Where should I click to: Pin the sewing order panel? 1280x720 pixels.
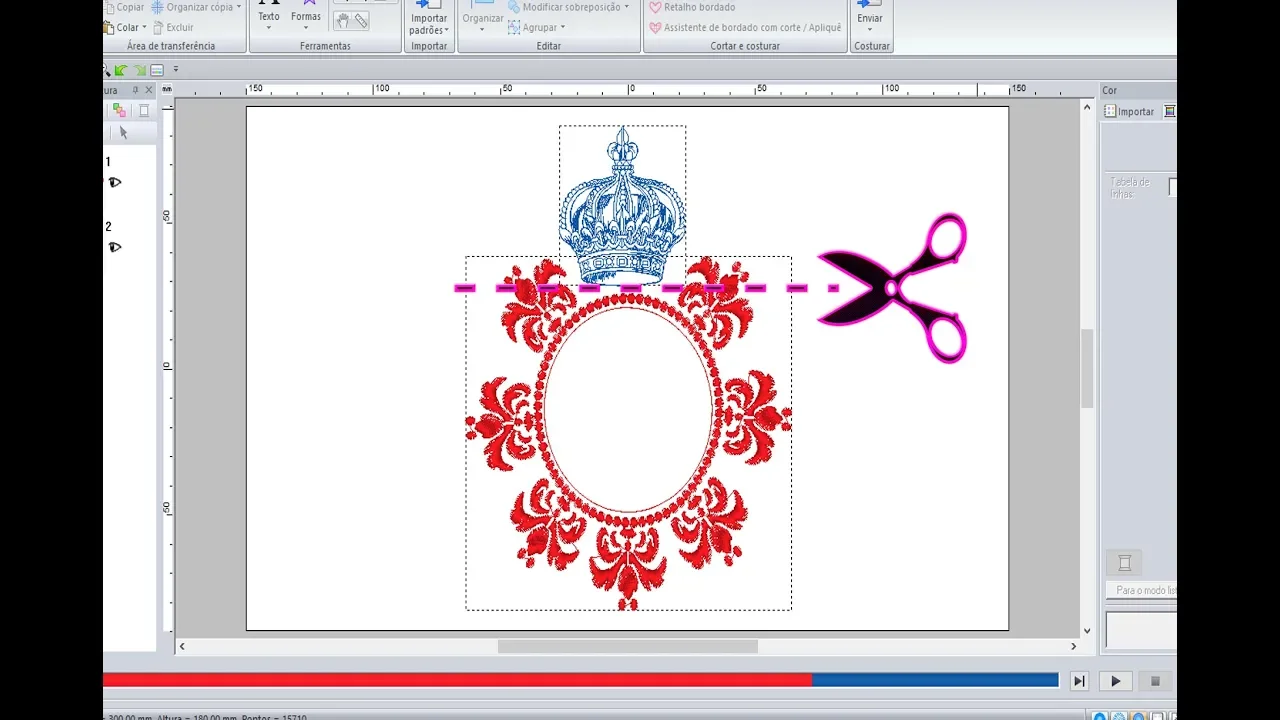(x=136, y=90)
